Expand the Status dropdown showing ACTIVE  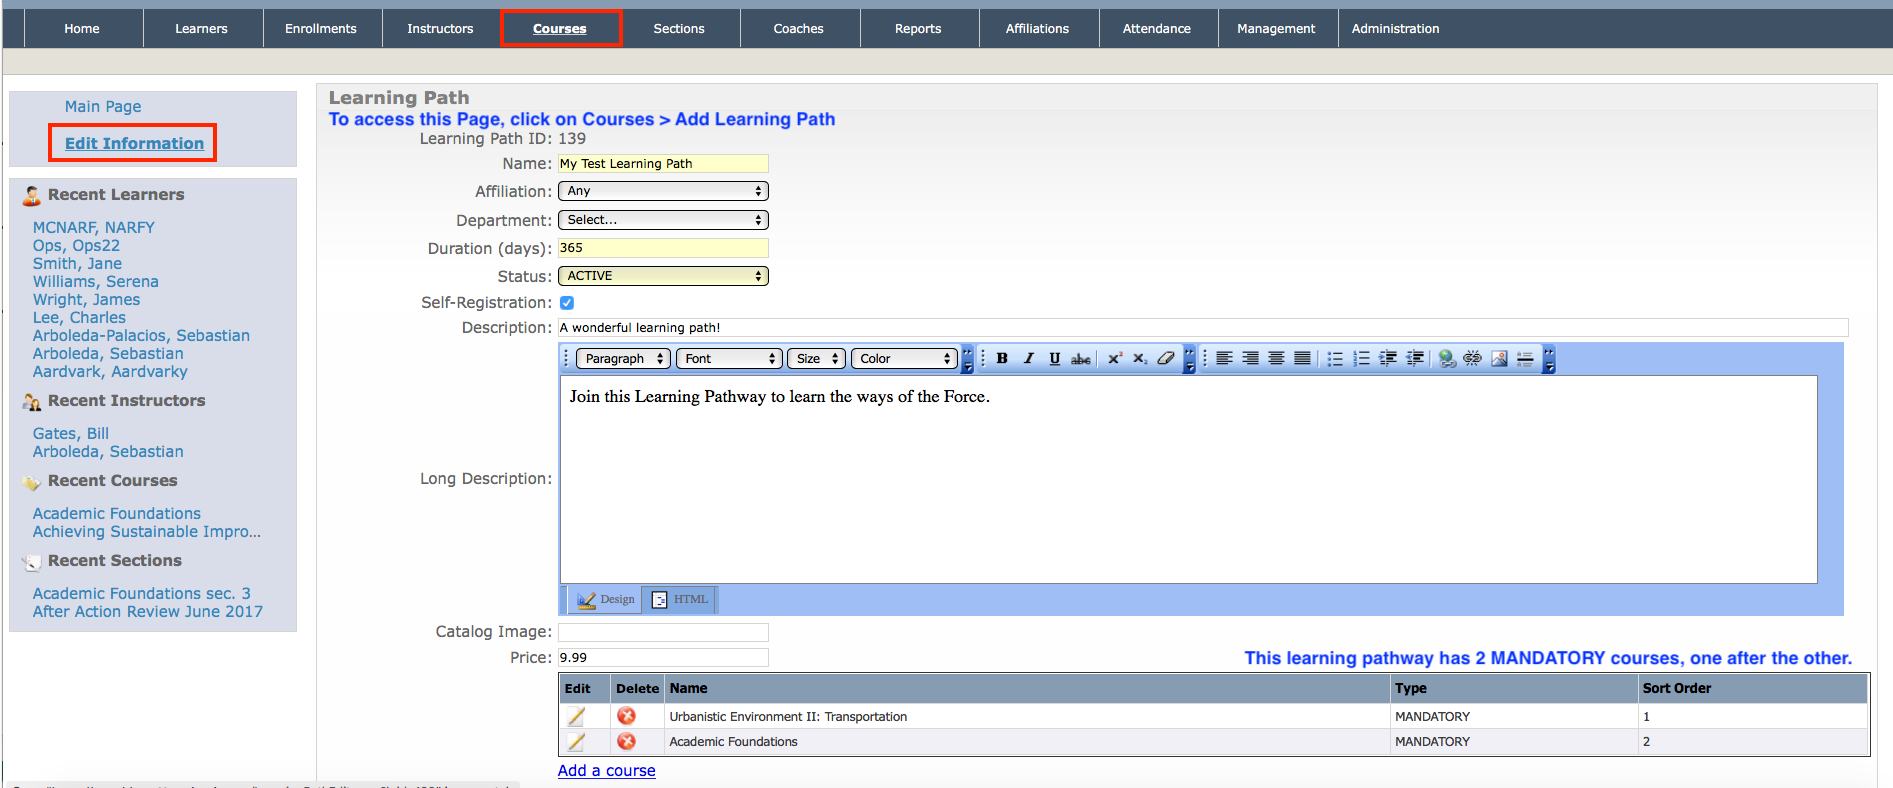663,276
